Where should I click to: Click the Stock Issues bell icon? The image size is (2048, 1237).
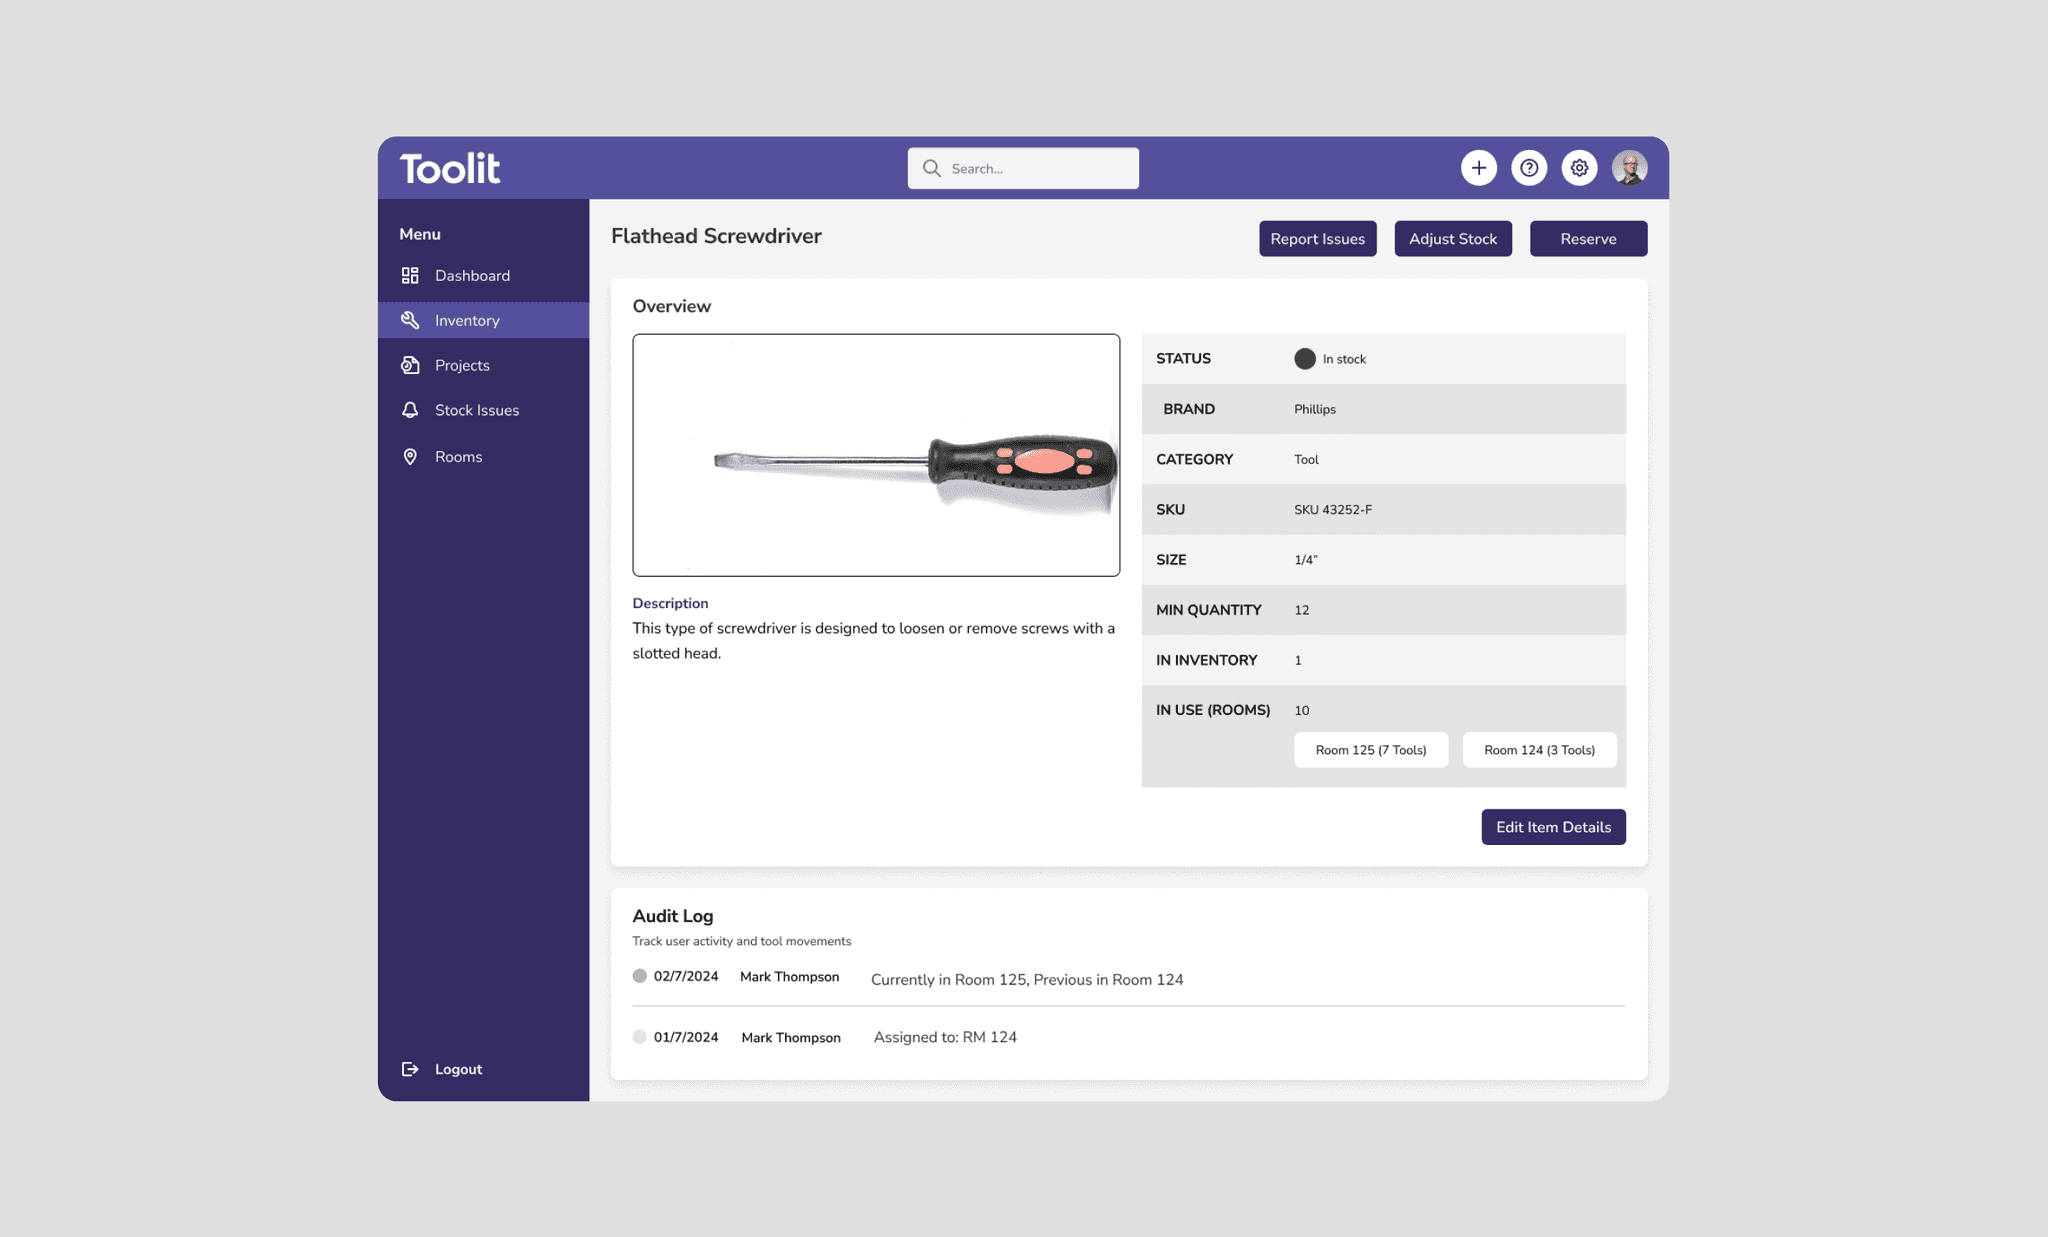tap(410, 410)
